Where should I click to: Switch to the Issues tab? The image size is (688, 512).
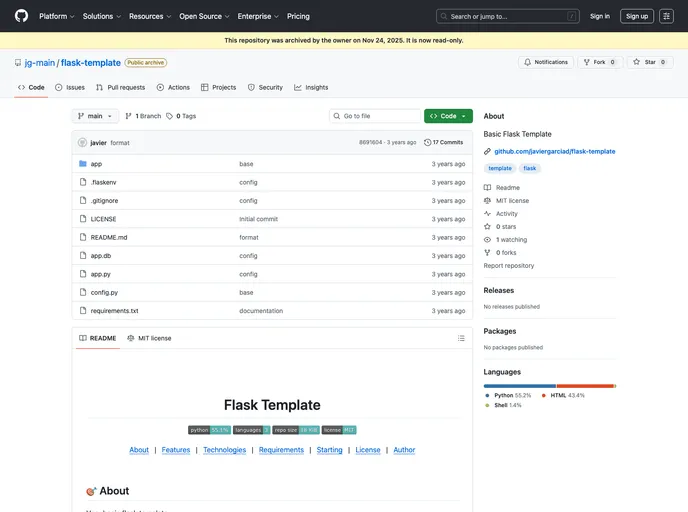70,87
